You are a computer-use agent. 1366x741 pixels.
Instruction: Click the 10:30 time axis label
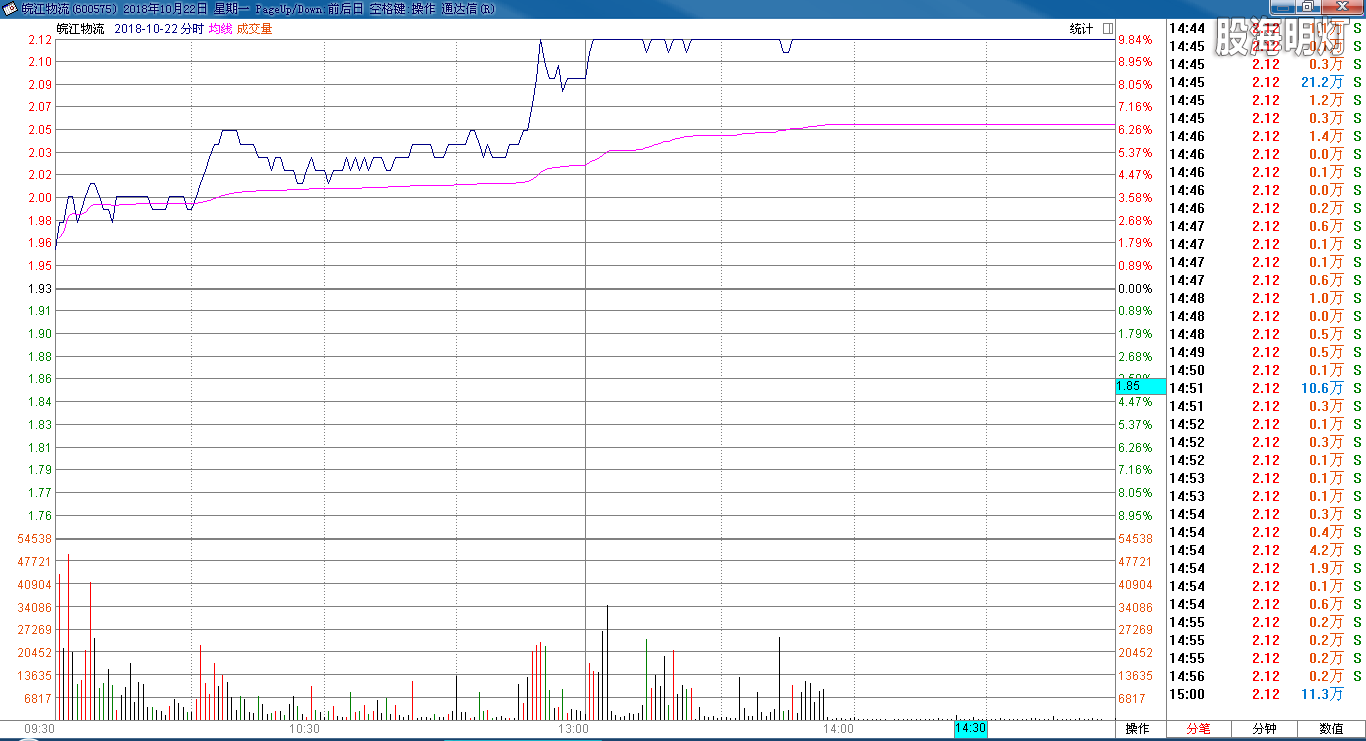click(x=304, y=729)
